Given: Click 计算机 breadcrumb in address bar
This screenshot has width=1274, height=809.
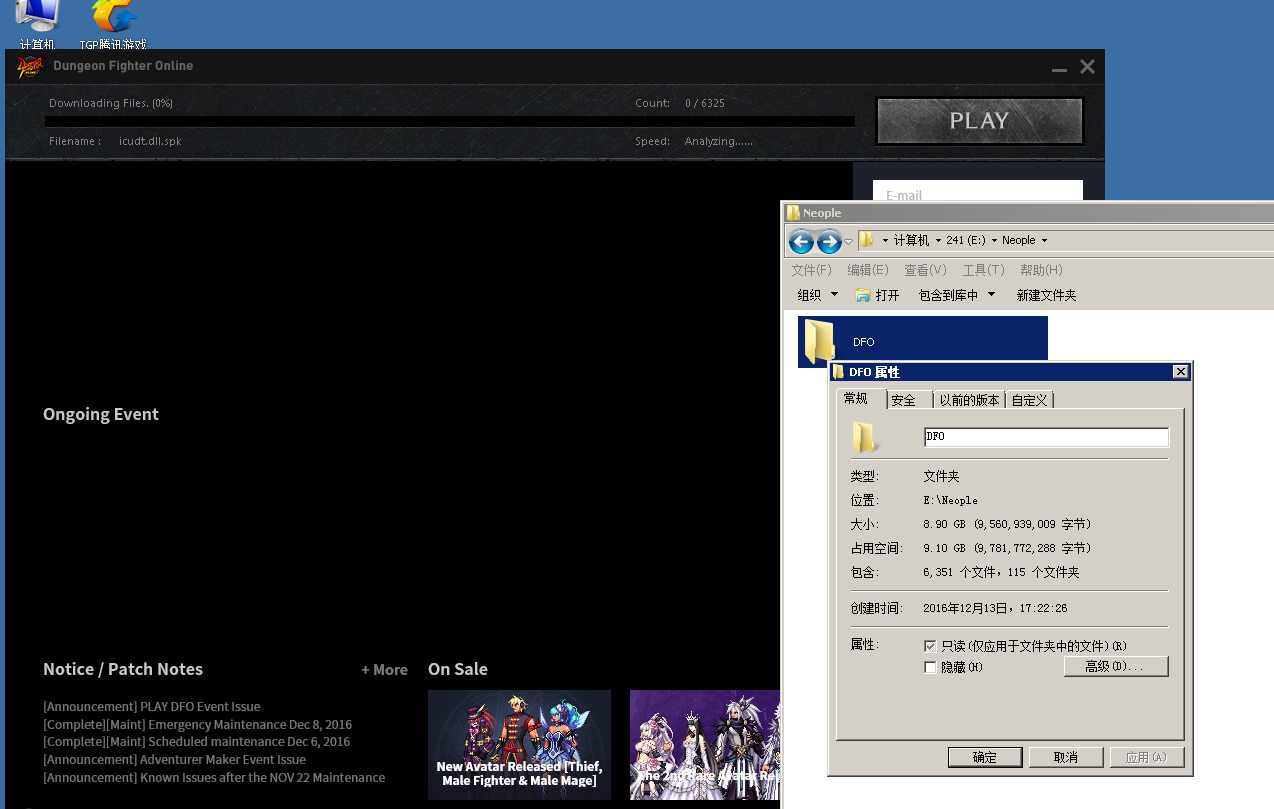Looking at the screenshot, I should [911, 240].
